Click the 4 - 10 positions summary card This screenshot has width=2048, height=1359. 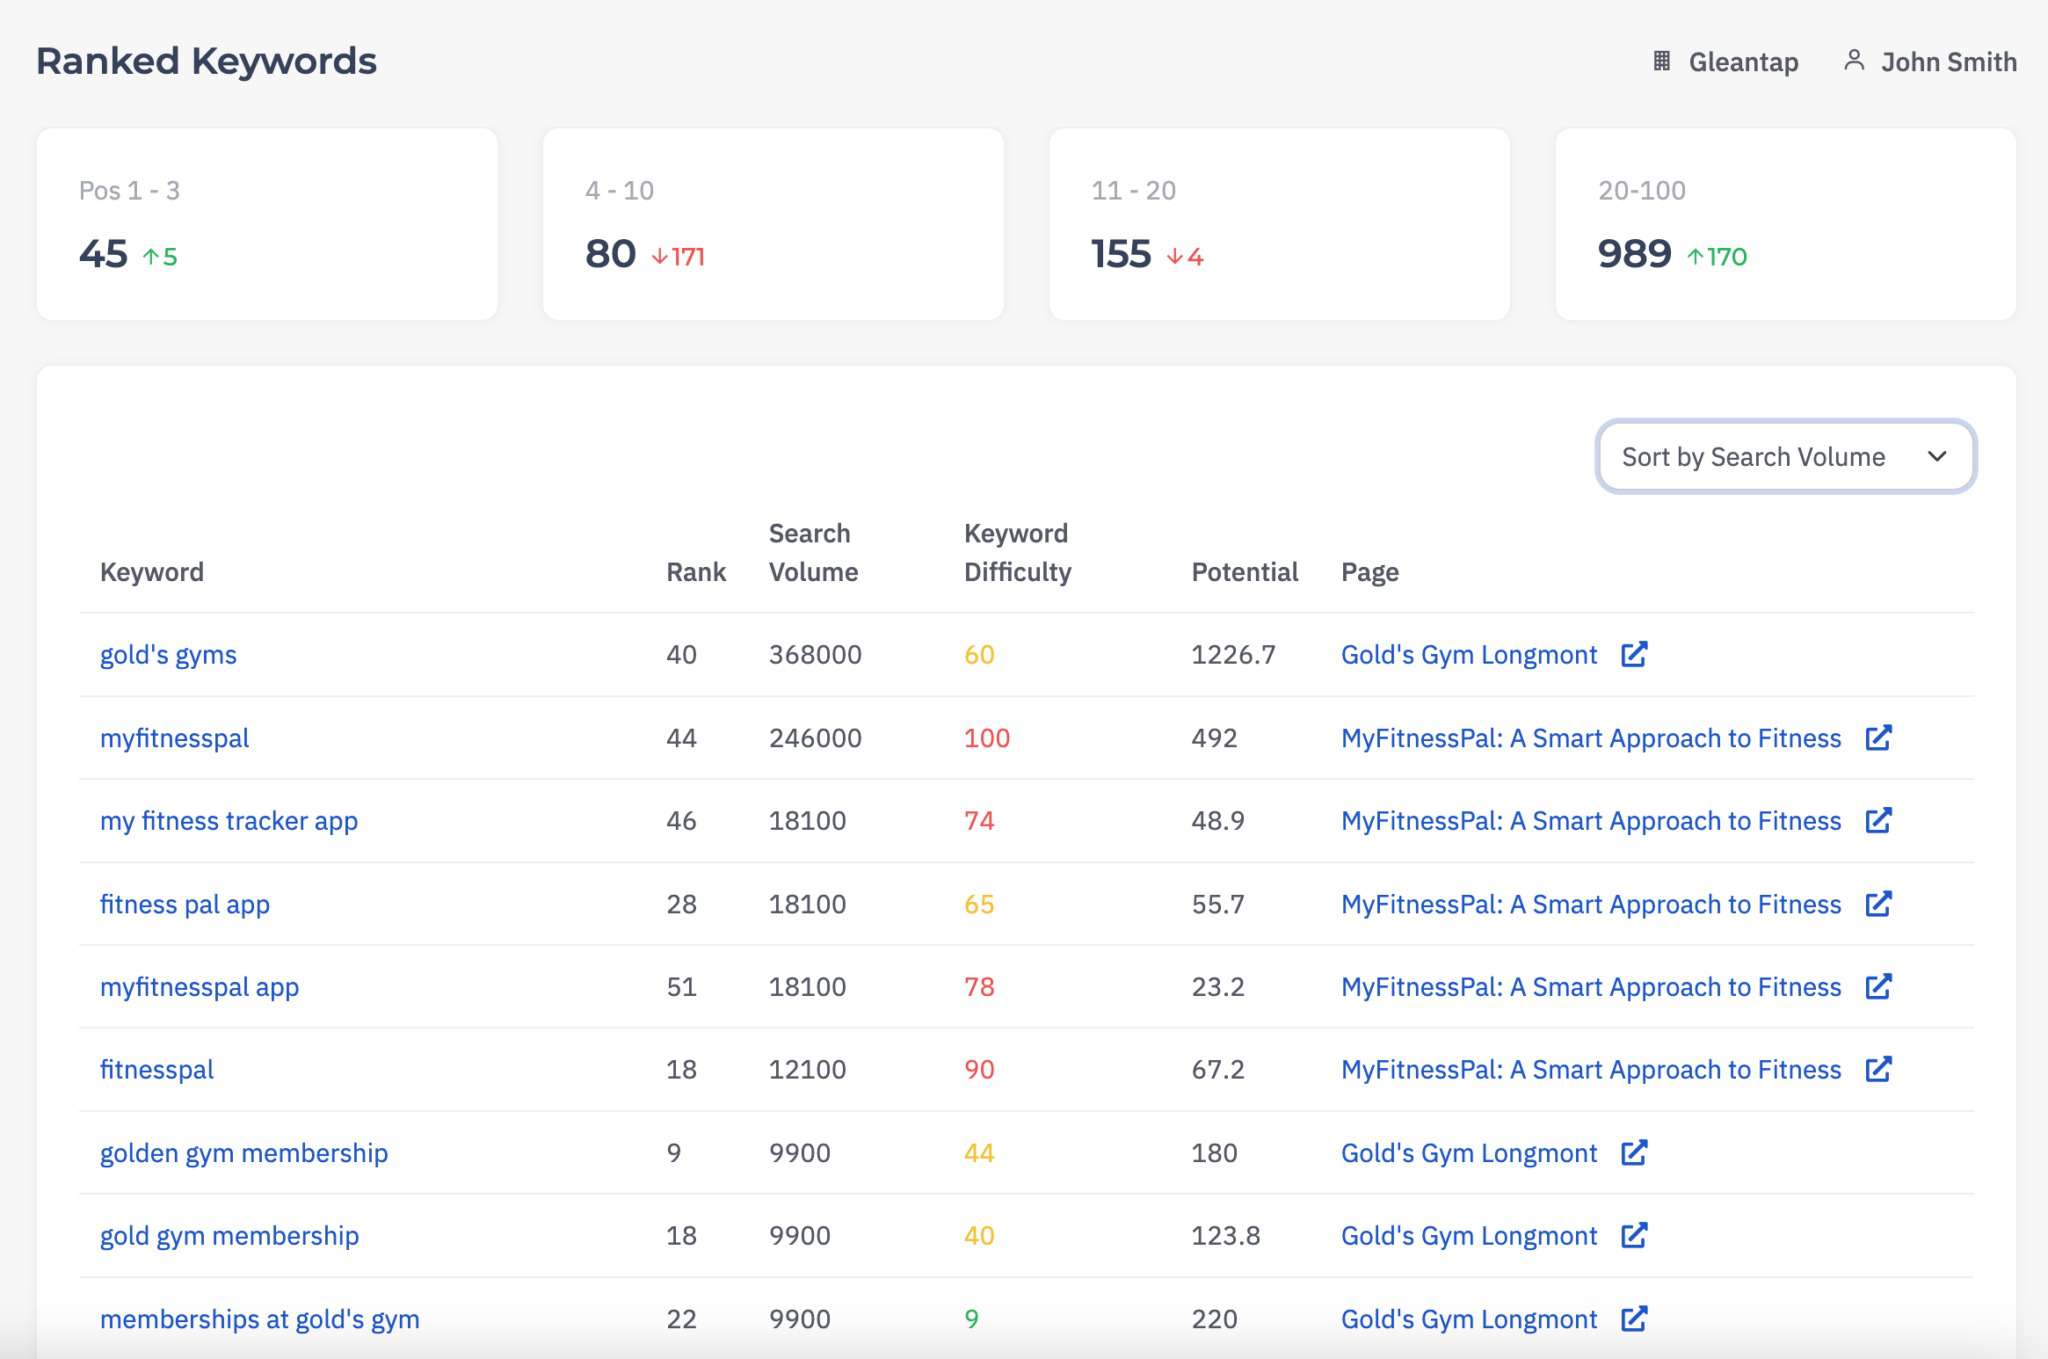(x=772, y=224)
